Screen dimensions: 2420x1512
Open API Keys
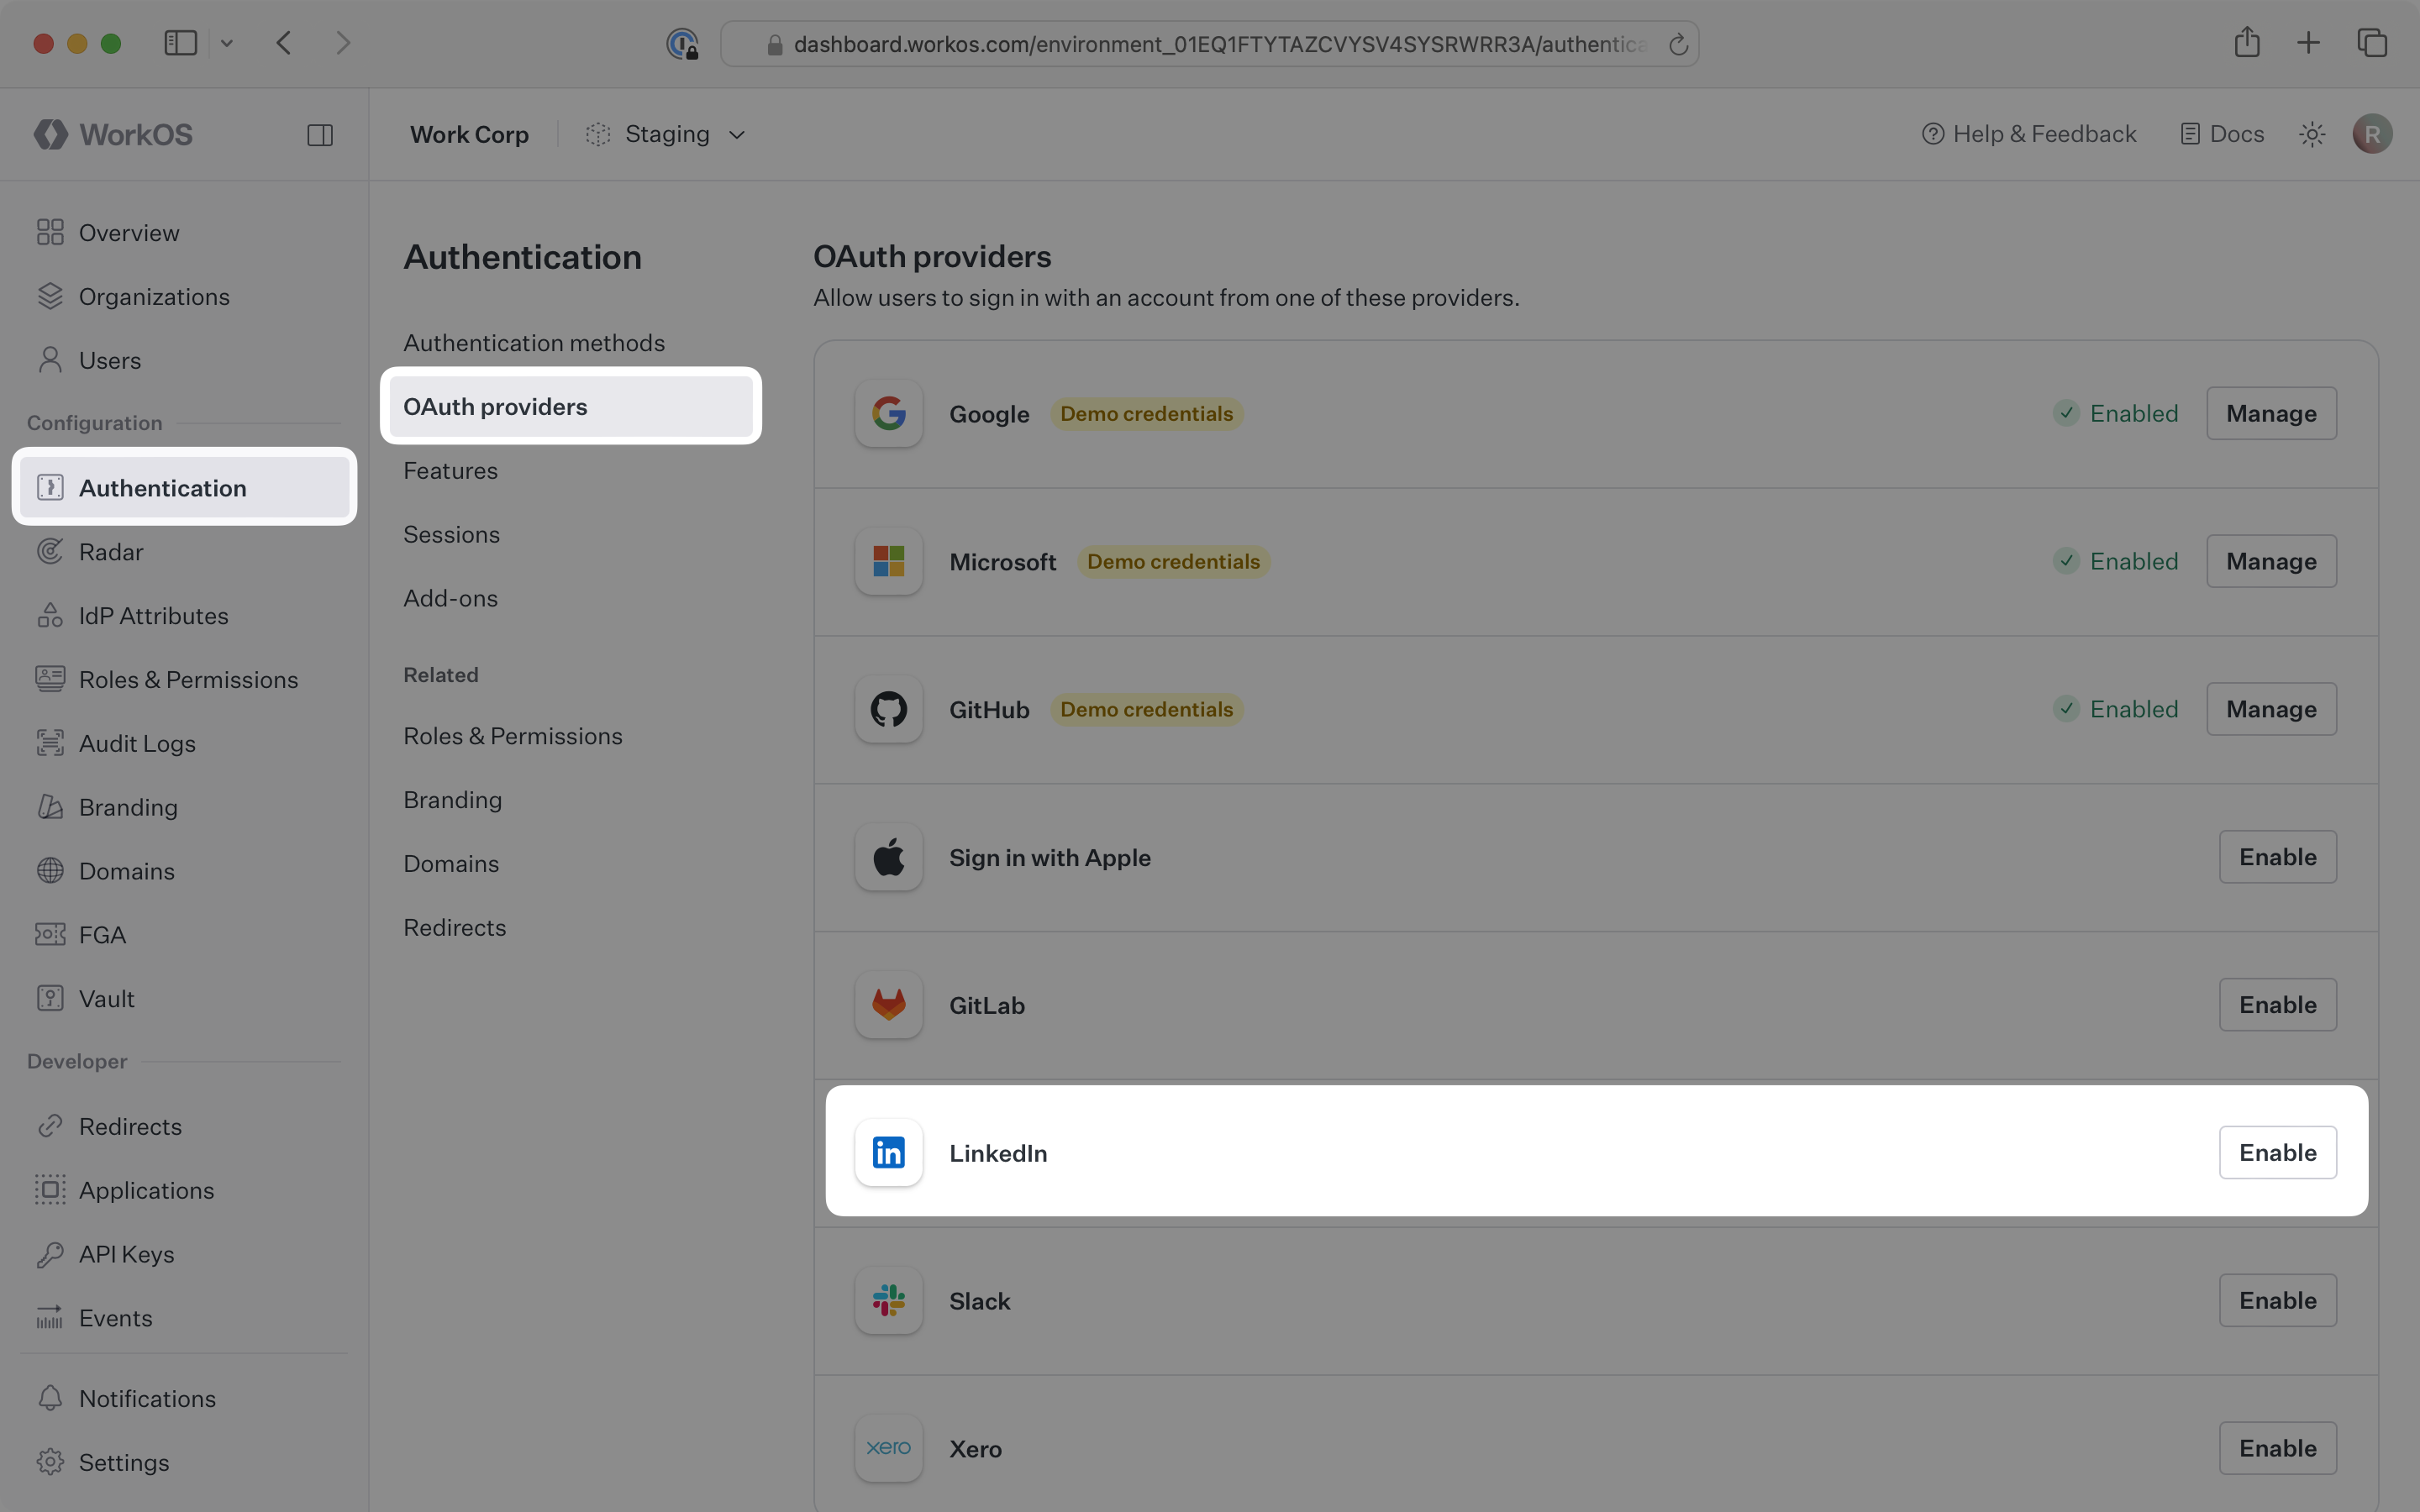click(x=126, y=1253)
